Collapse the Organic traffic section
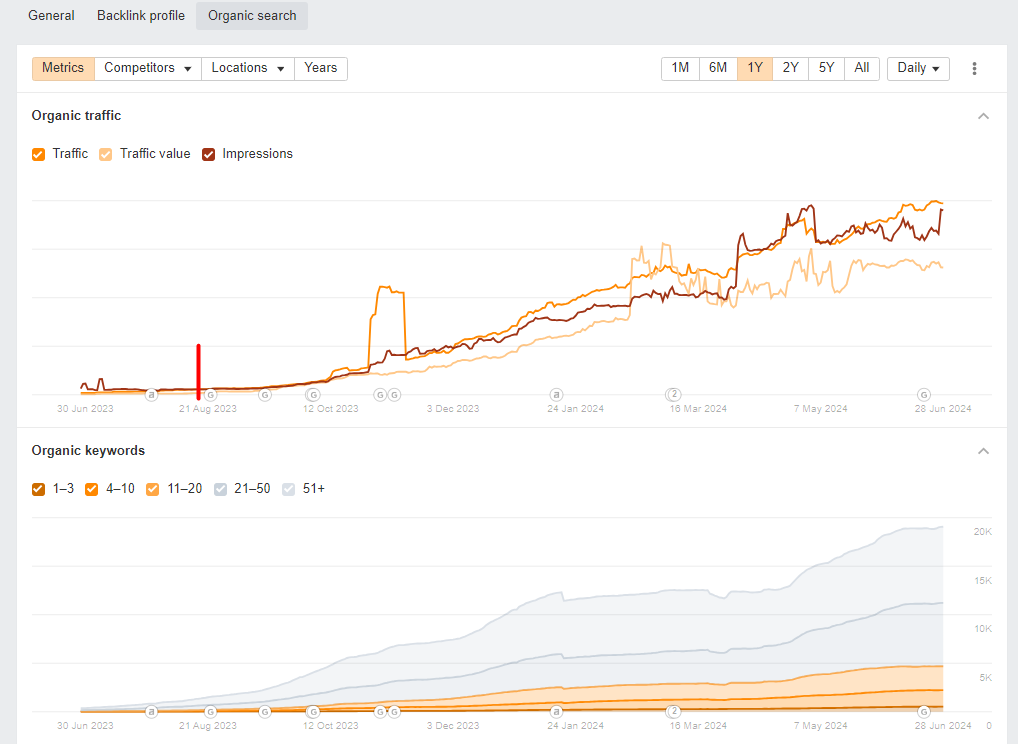1018x744 pixels. (x=983, y=116)
